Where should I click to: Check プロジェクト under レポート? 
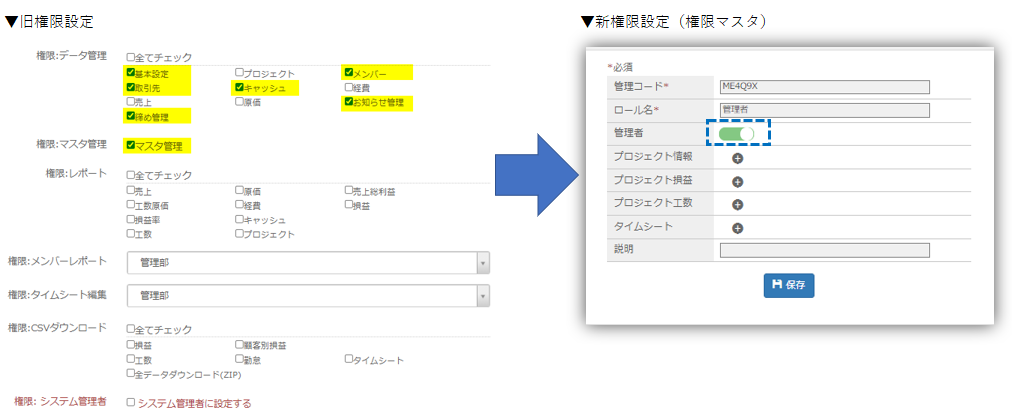coord(239,233)
